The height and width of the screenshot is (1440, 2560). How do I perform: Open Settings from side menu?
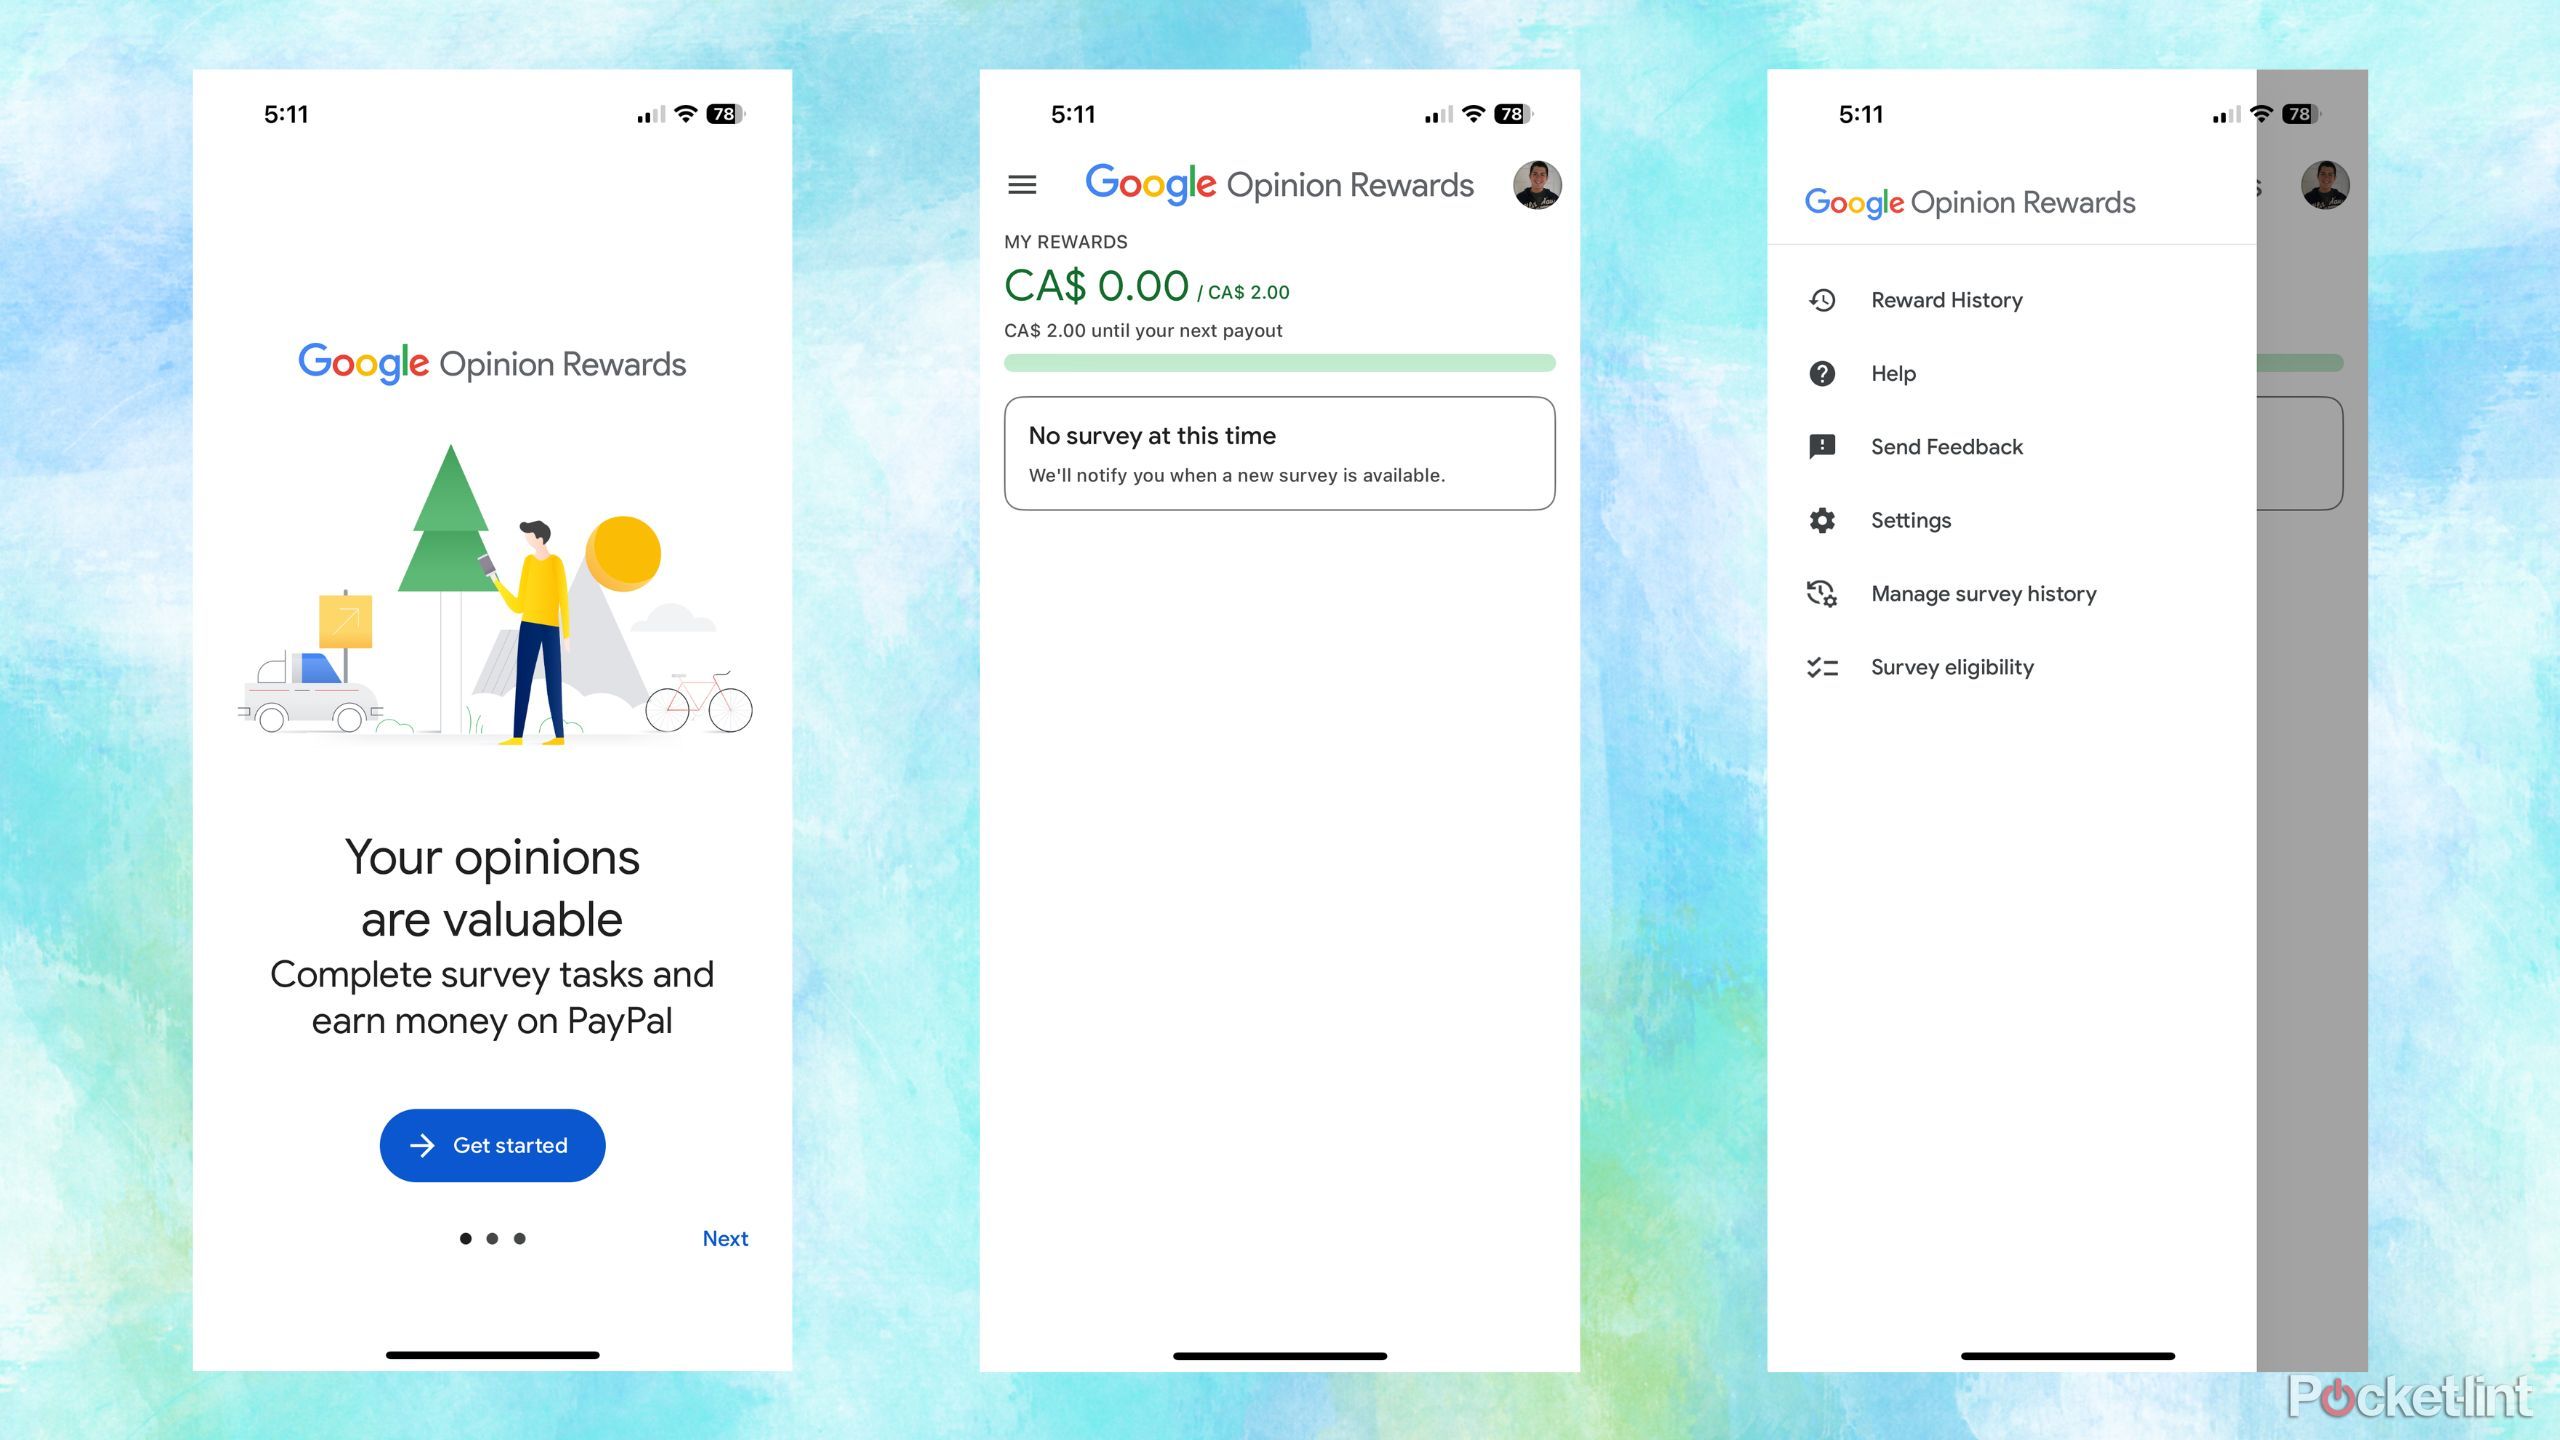[1911, 519]
